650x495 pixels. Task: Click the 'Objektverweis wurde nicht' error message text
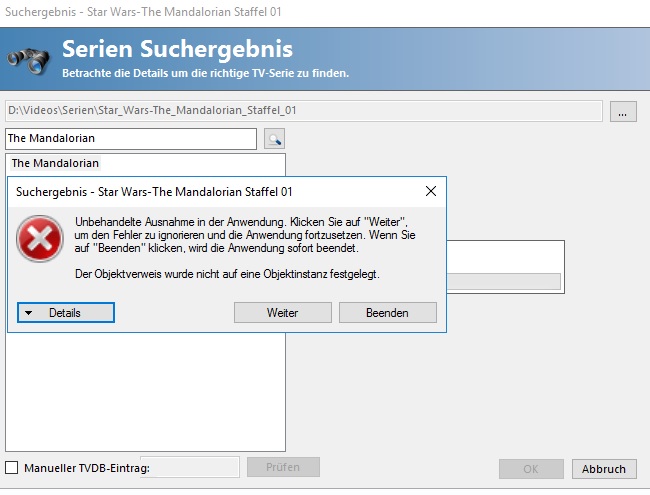pyautogui.click(x=227, y=274)
